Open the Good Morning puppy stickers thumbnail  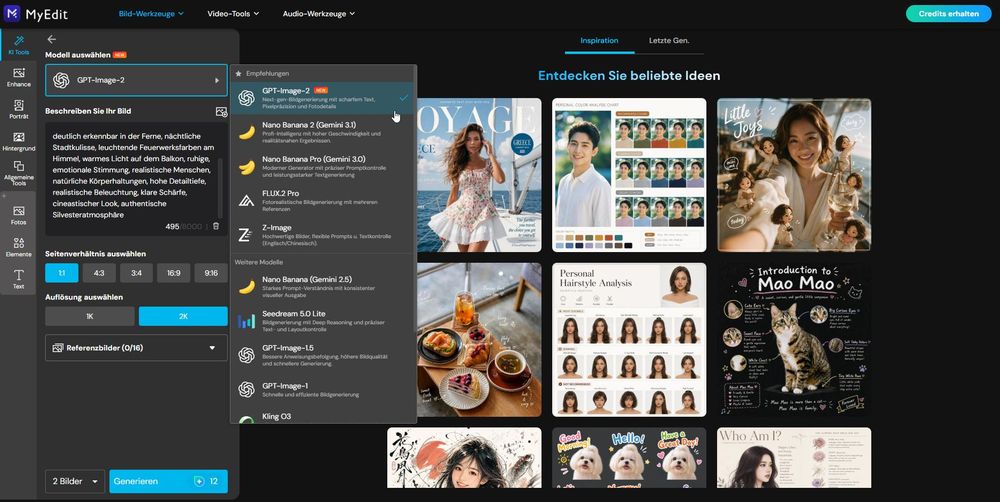pos(629,457)
